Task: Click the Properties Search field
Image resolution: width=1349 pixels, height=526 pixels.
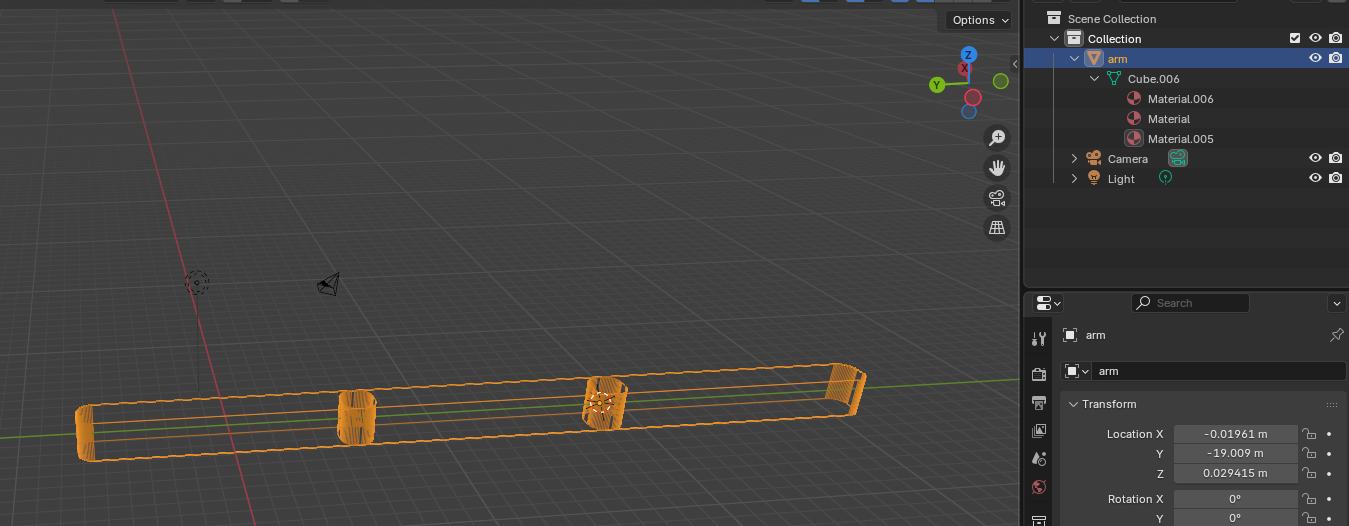Action: pyautogui.click(x=1190, y=303)
